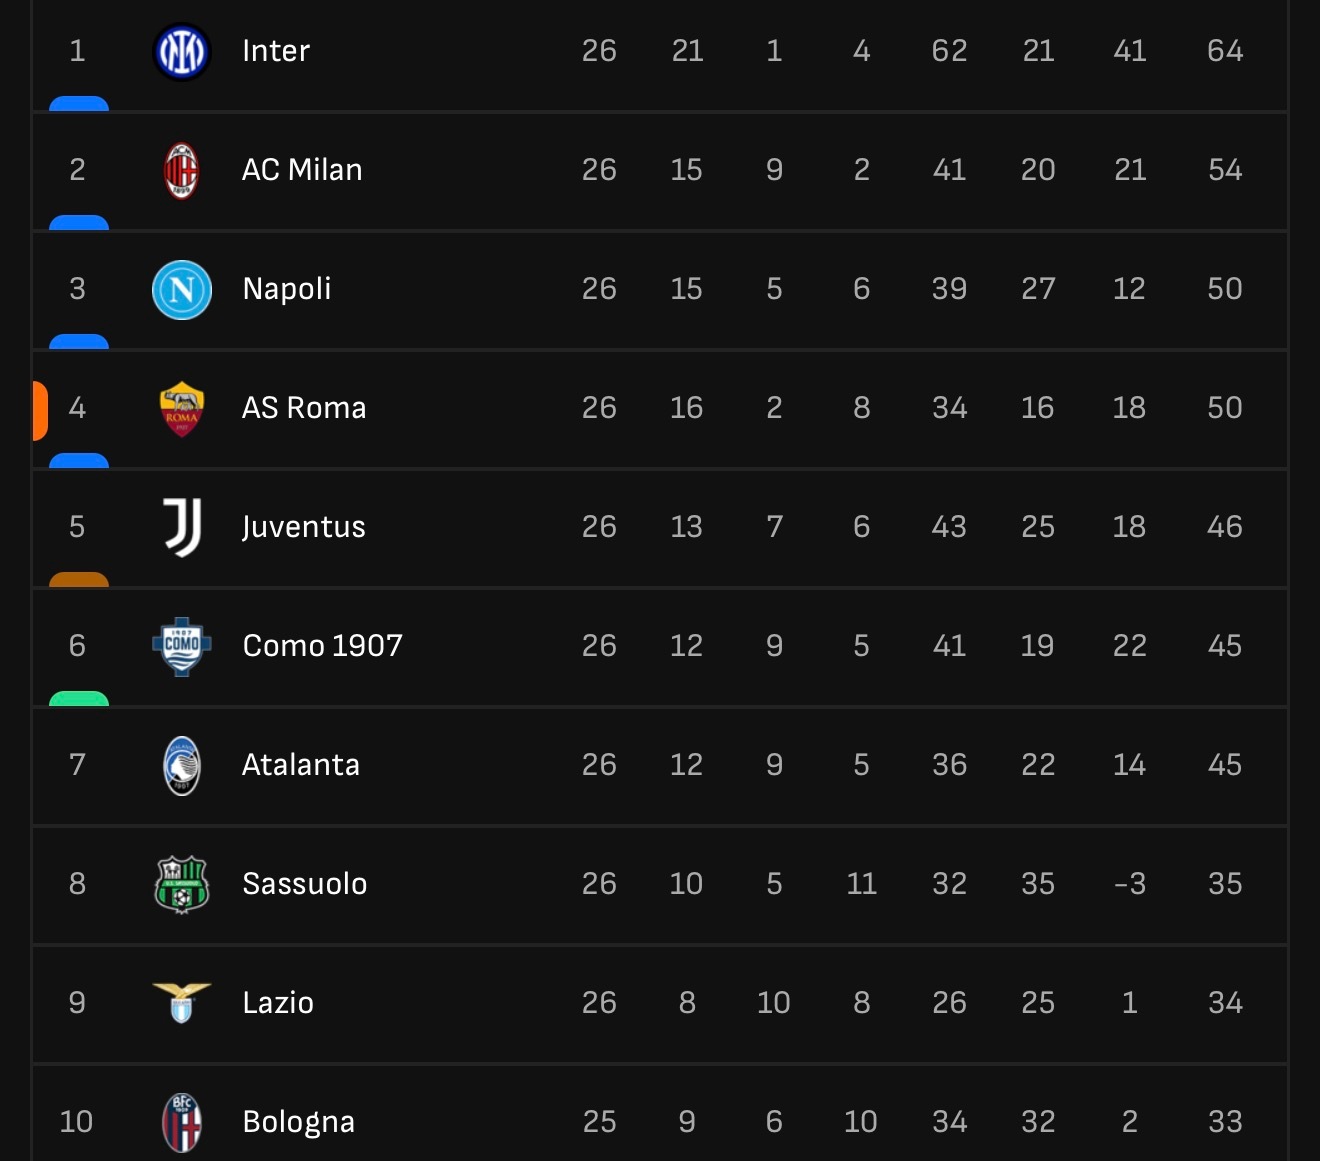
Task: Click the Napoli club crest
Action: pyautogui.click(x=182, y=289)
